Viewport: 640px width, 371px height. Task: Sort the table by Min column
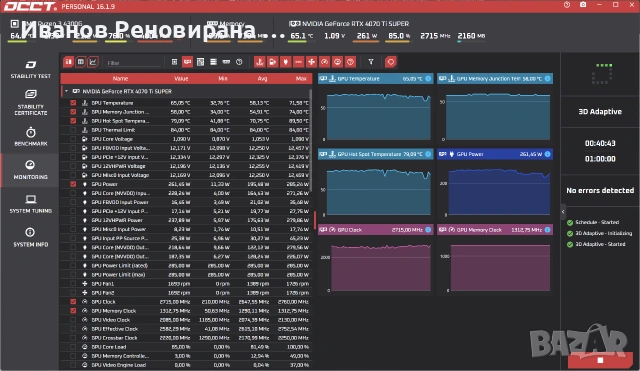pos(223,78)
